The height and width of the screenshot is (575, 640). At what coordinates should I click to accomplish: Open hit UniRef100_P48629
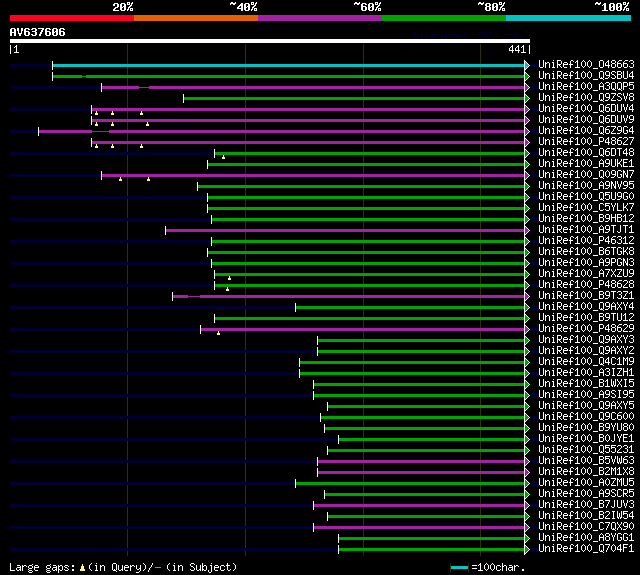586,329
